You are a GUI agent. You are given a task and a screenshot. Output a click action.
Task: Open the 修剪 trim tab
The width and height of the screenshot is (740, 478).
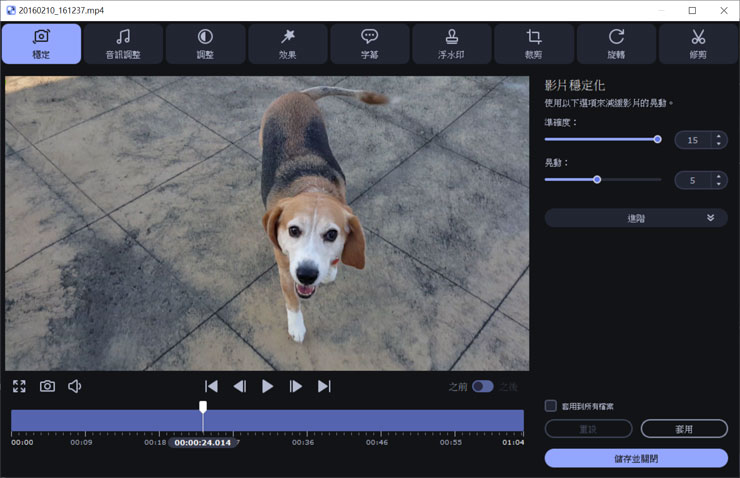[x=698, y=44]
